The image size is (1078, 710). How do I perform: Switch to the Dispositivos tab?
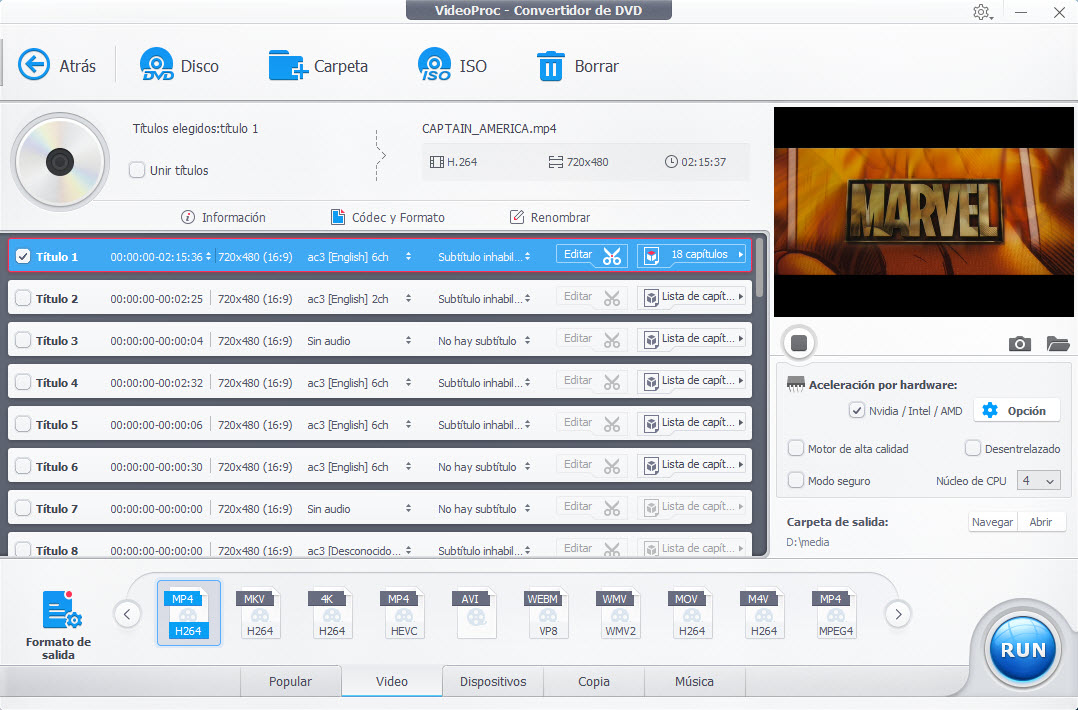point(493,681)
